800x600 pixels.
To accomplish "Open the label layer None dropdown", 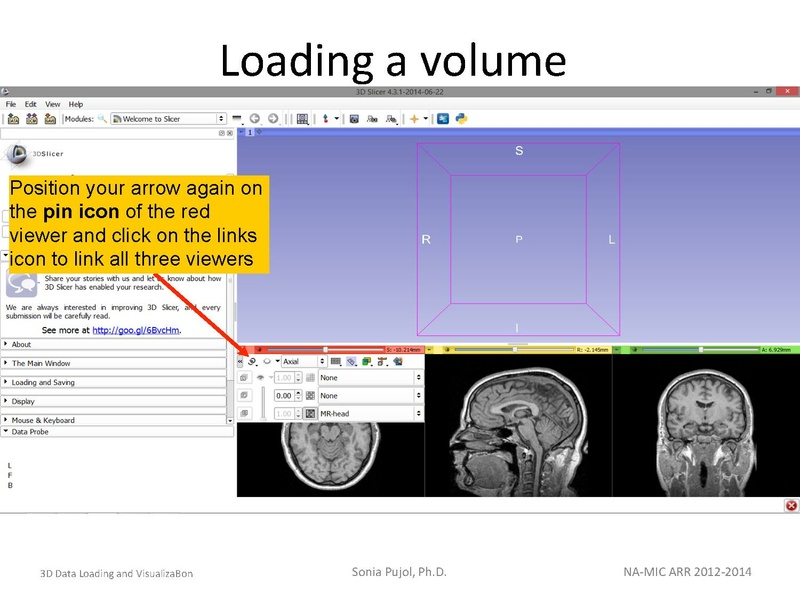I will 370,378.
